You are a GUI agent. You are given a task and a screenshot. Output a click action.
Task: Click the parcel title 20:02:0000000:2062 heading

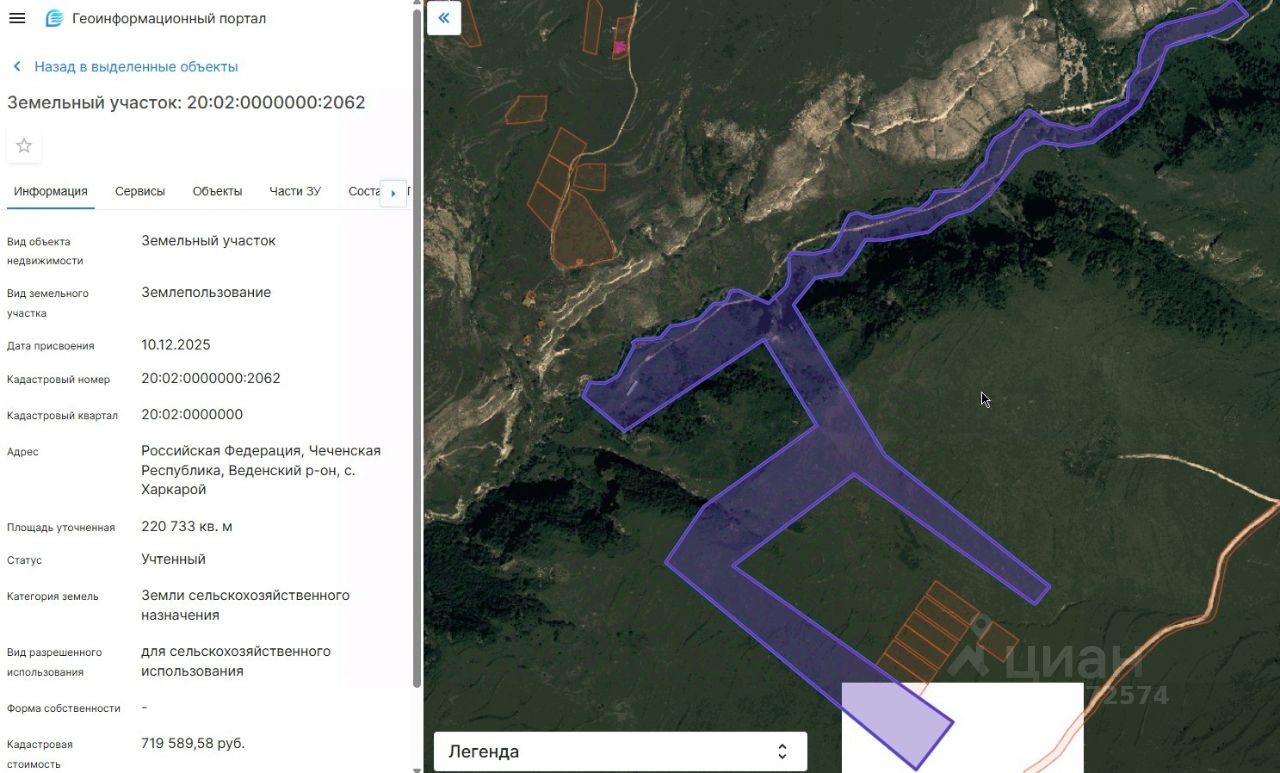(186, 103)
